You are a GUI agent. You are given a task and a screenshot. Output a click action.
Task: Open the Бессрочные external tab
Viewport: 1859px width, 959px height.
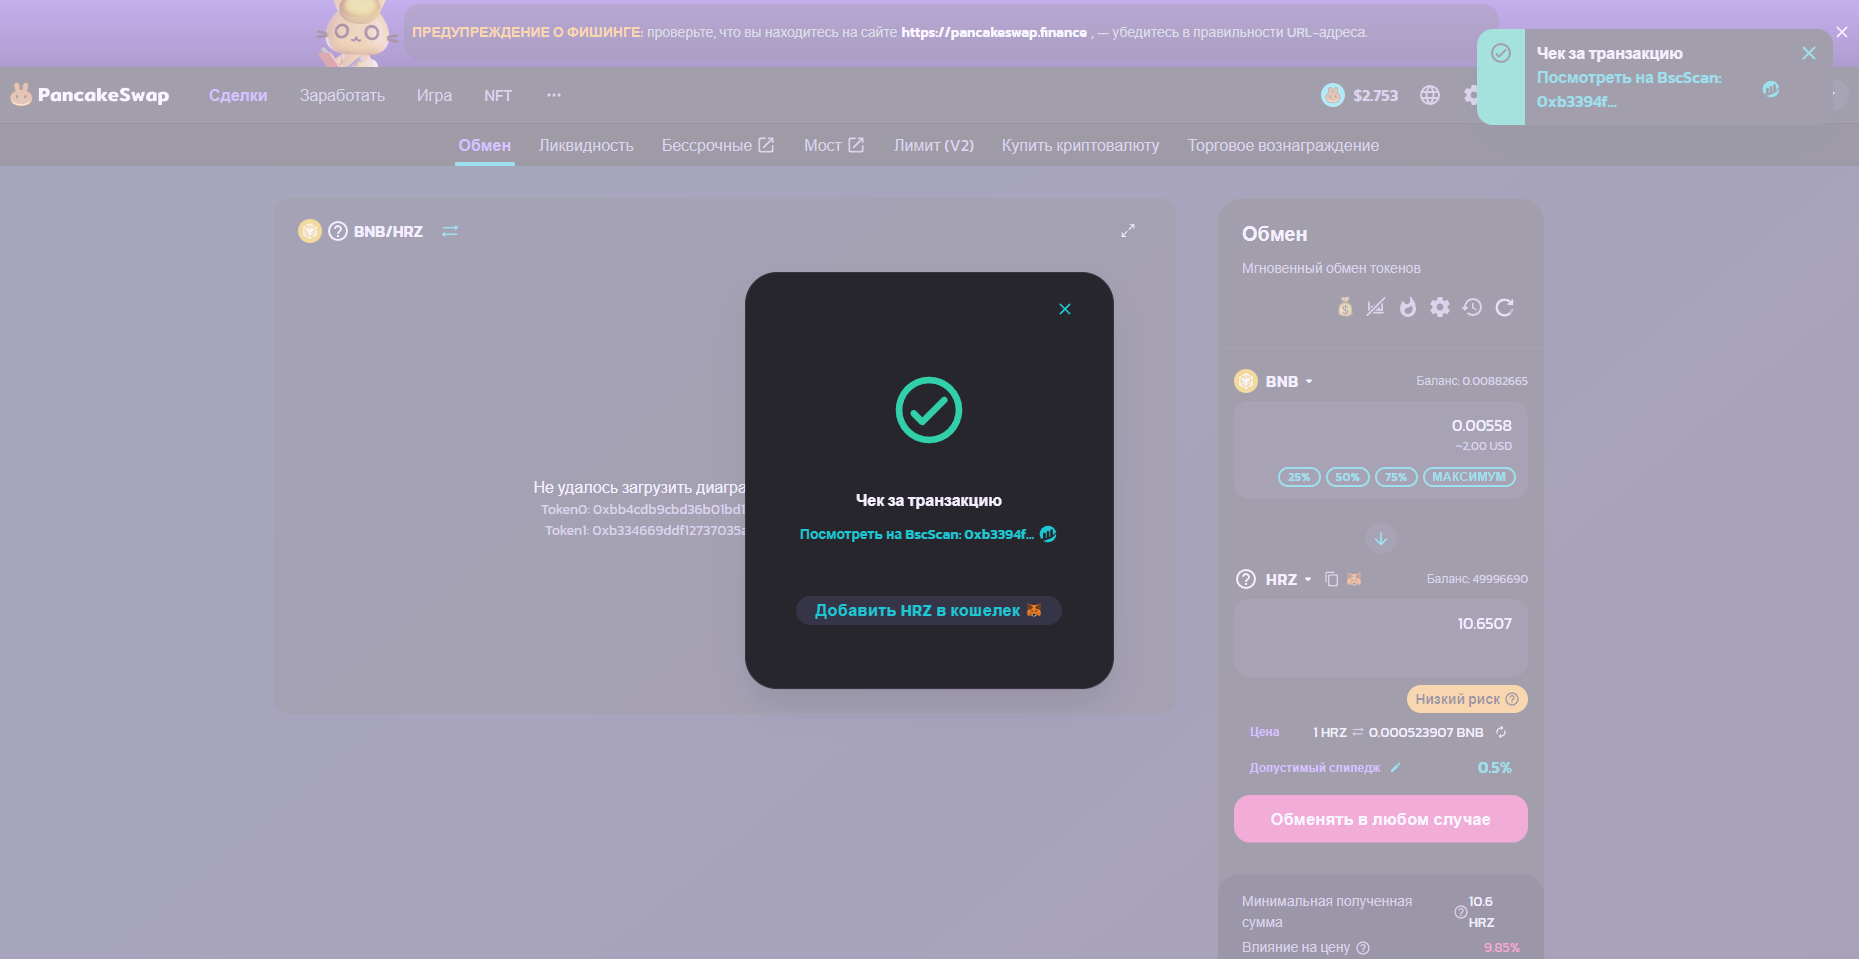coord(718,145)
